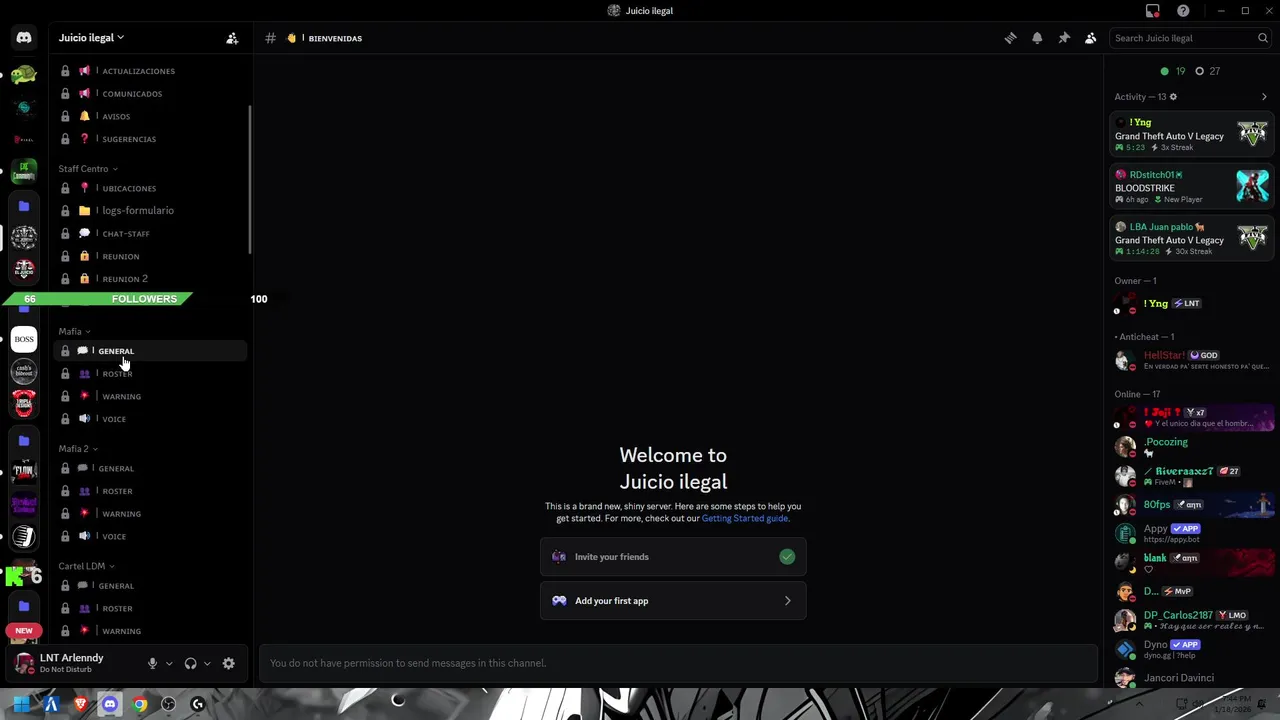Open the Appy app bot avatar
The width and height of the screenshot is (1280, 720).
1126,533
